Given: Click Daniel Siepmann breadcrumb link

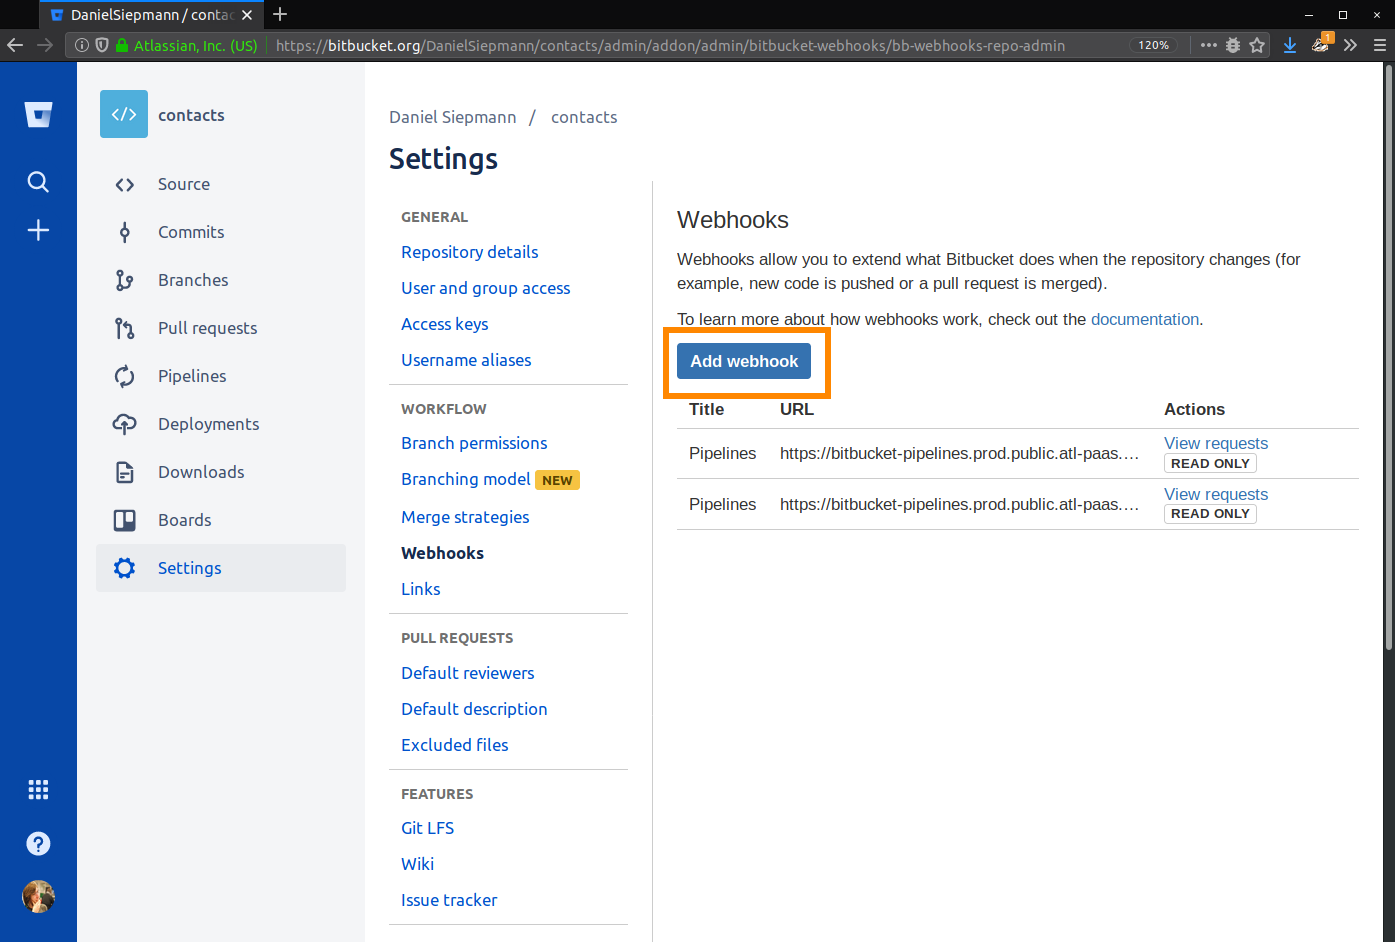Looking at the screenshot, I should point(453,117).
